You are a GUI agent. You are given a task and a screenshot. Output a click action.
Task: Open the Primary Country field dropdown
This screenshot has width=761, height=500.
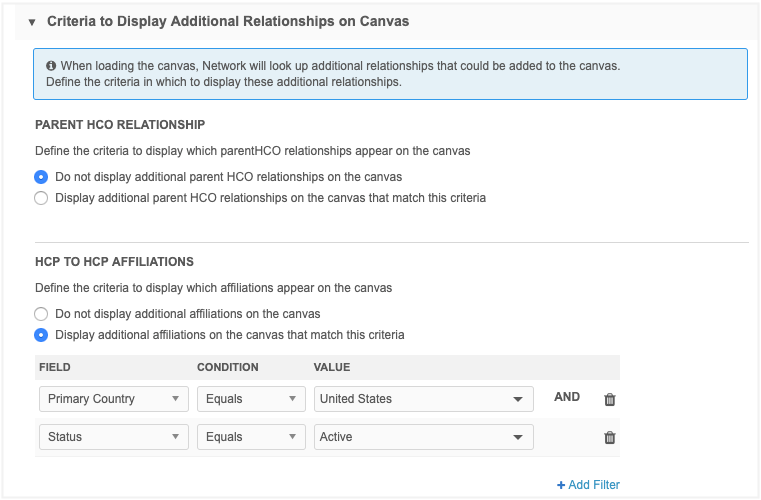point(113,399)
